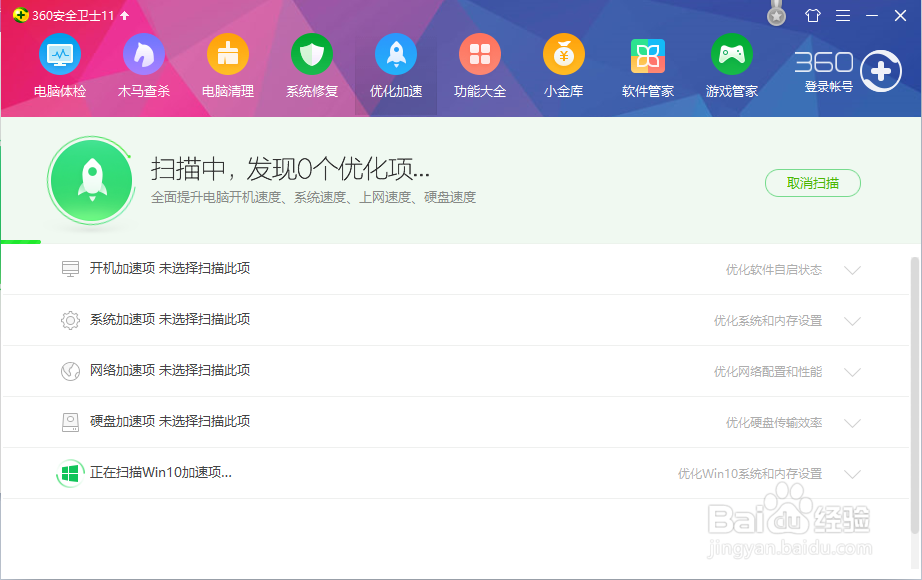
Task: Open the 电脑体检 computer checkup icon
Action: coord(60,54)
